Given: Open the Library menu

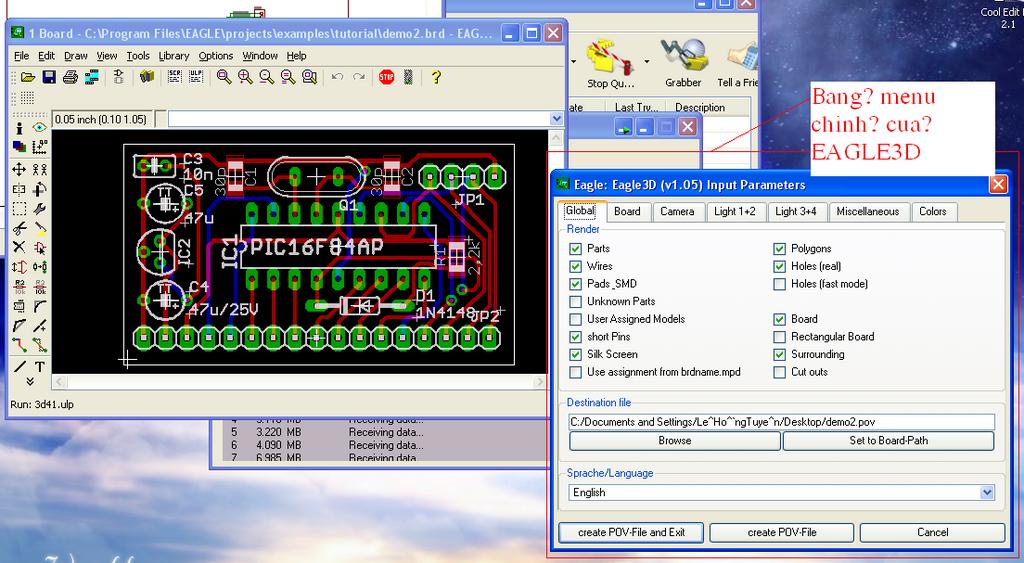Looking at the screenshot, I should click(173, 56).
